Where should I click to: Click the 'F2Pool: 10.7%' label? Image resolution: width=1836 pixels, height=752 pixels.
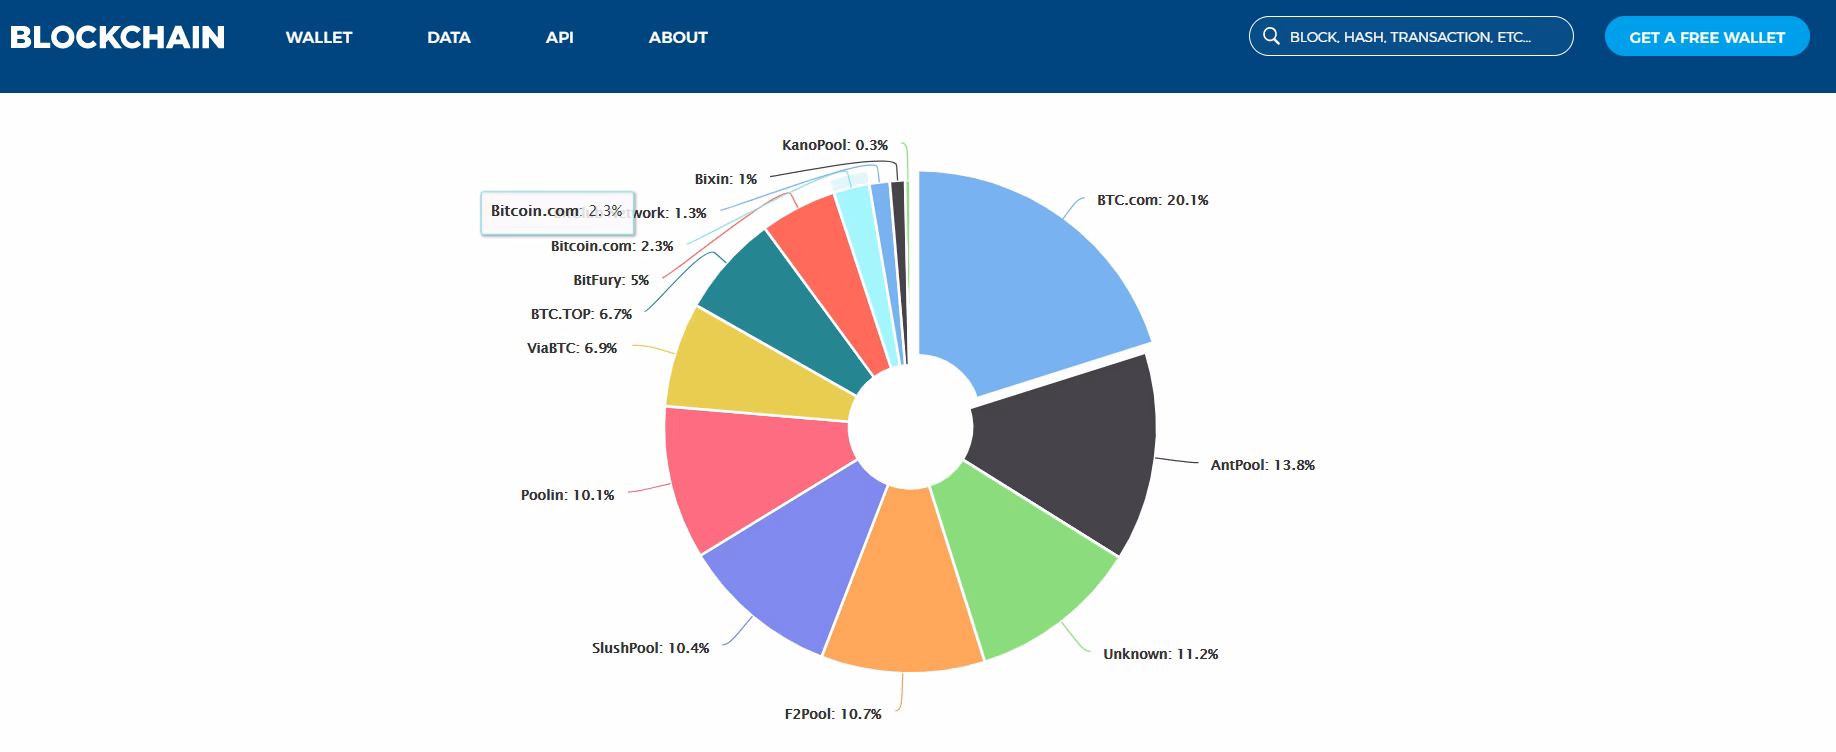pos(833,714)
